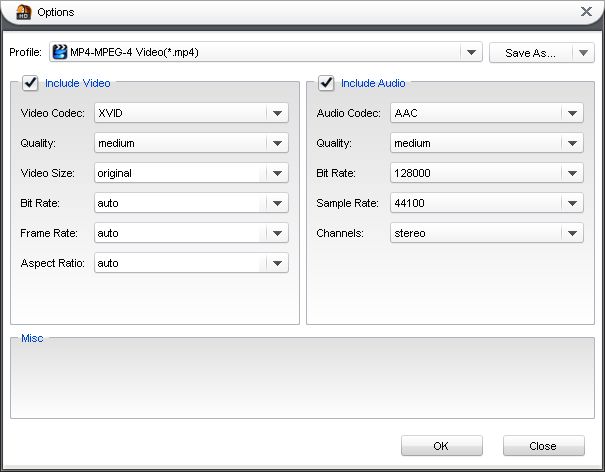Click the Aspect Ratio label
The width and height of the screenshot is (605, 472).
point(52,263)
